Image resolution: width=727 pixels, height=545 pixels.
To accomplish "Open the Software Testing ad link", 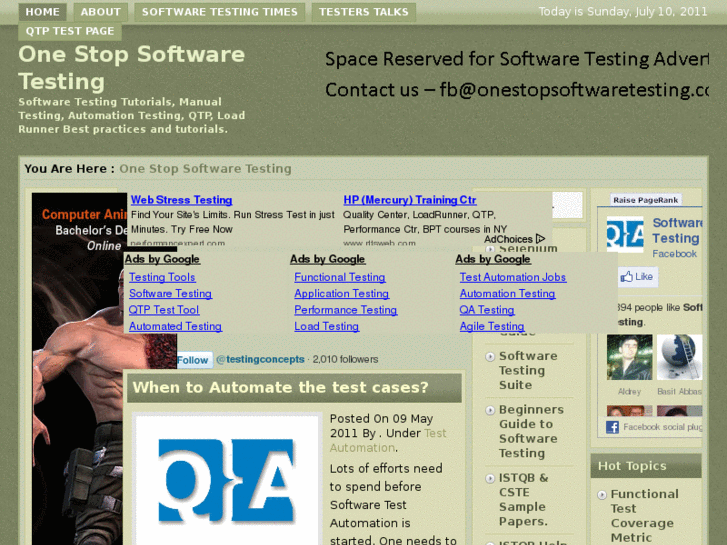I will 170,293.
